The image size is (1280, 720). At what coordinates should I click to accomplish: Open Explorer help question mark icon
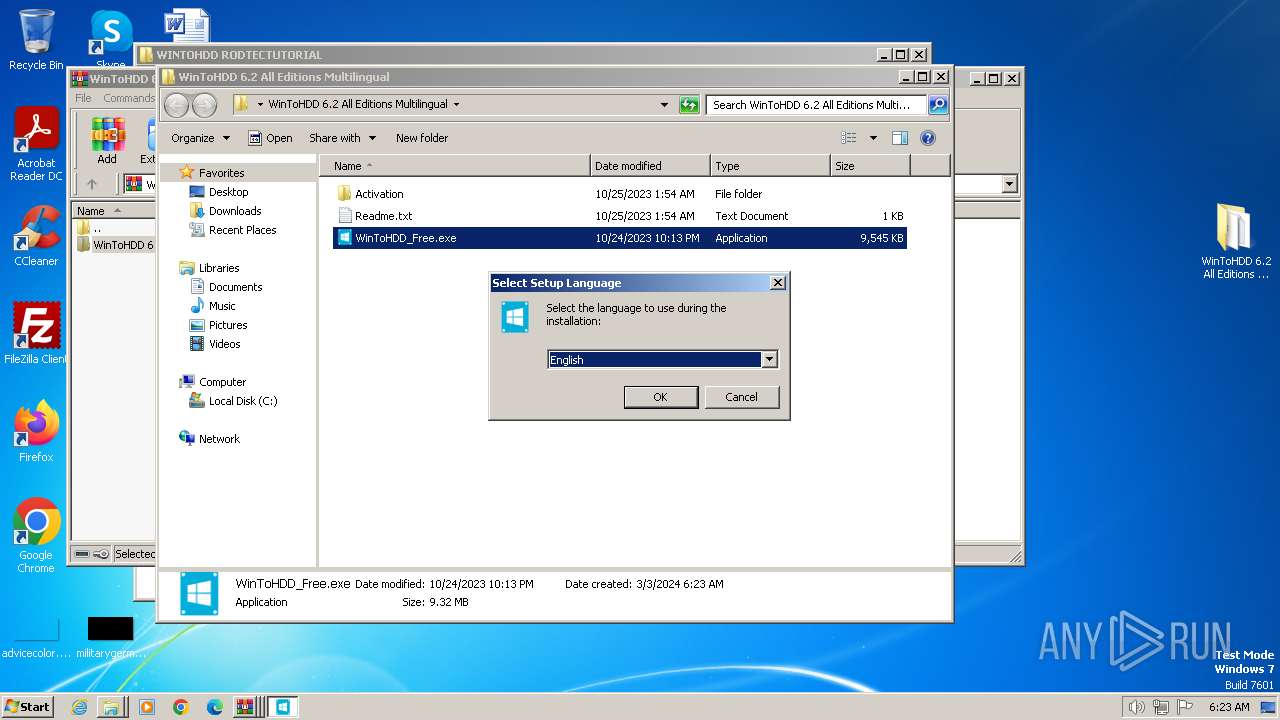927,138
